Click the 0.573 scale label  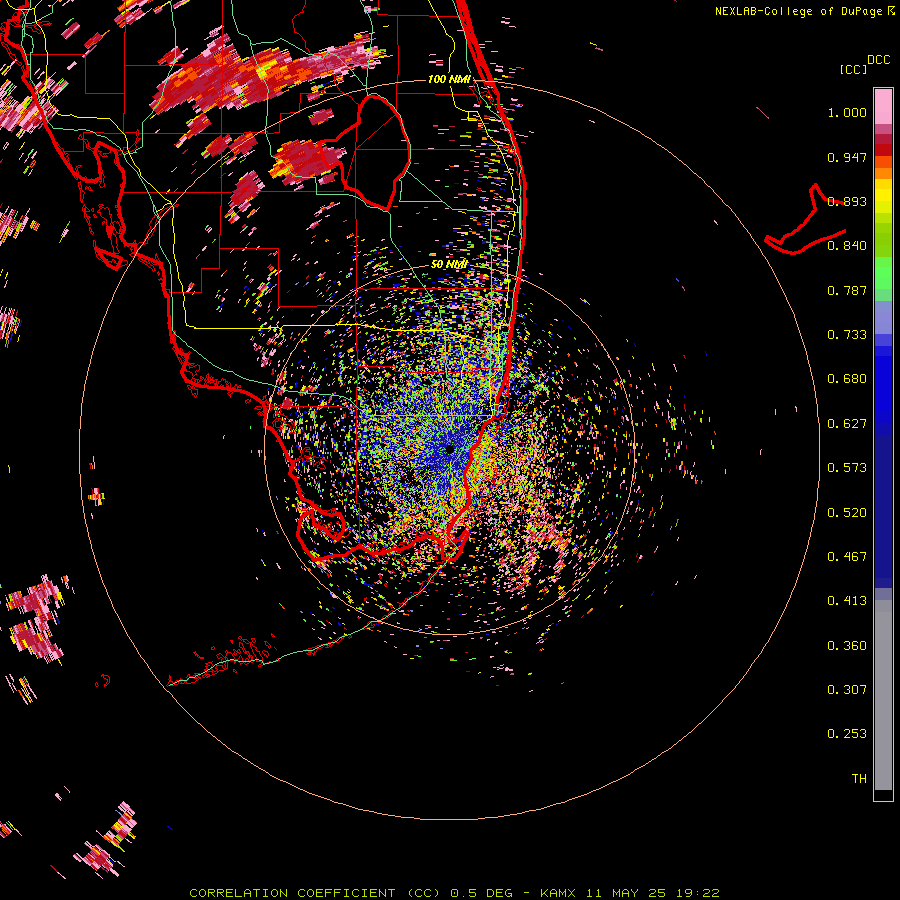pos(847,468)
